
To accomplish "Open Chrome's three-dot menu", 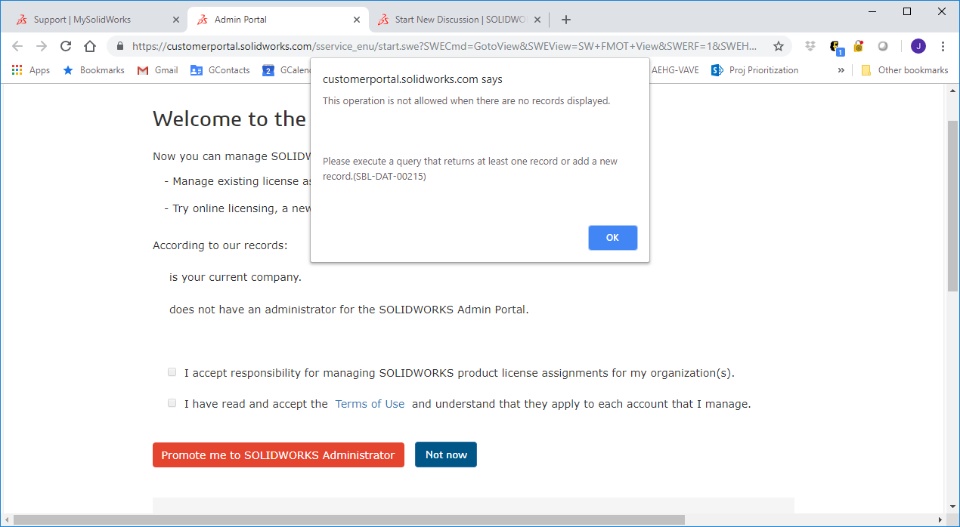I will pyautogui.click(x=943, y=46).
